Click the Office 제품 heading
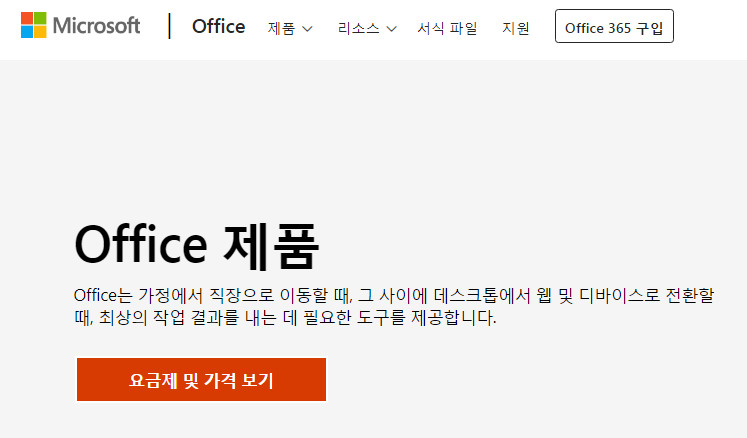The height and width of the screenshot is (438, 747). 196,246
